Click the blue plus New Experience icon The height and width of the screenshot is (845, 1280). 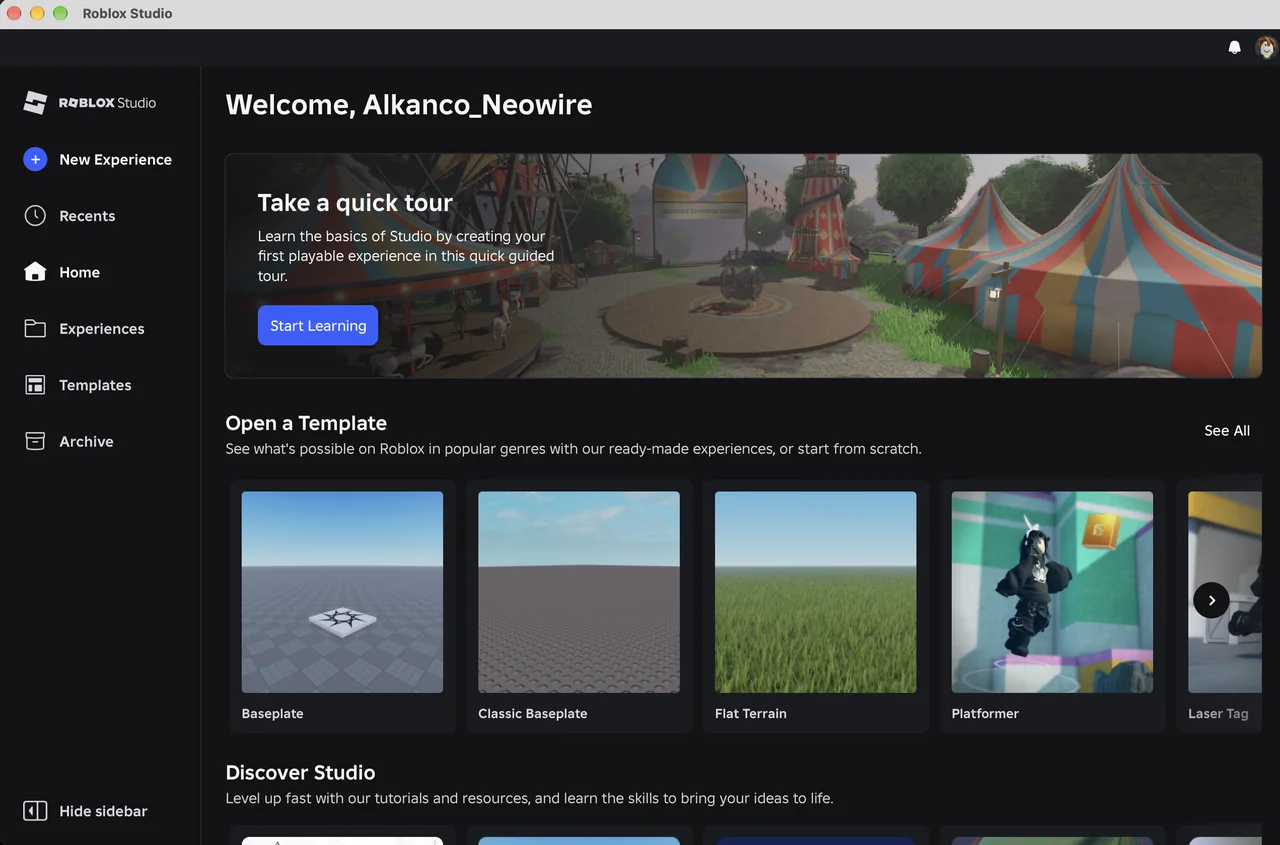(35, 159)
